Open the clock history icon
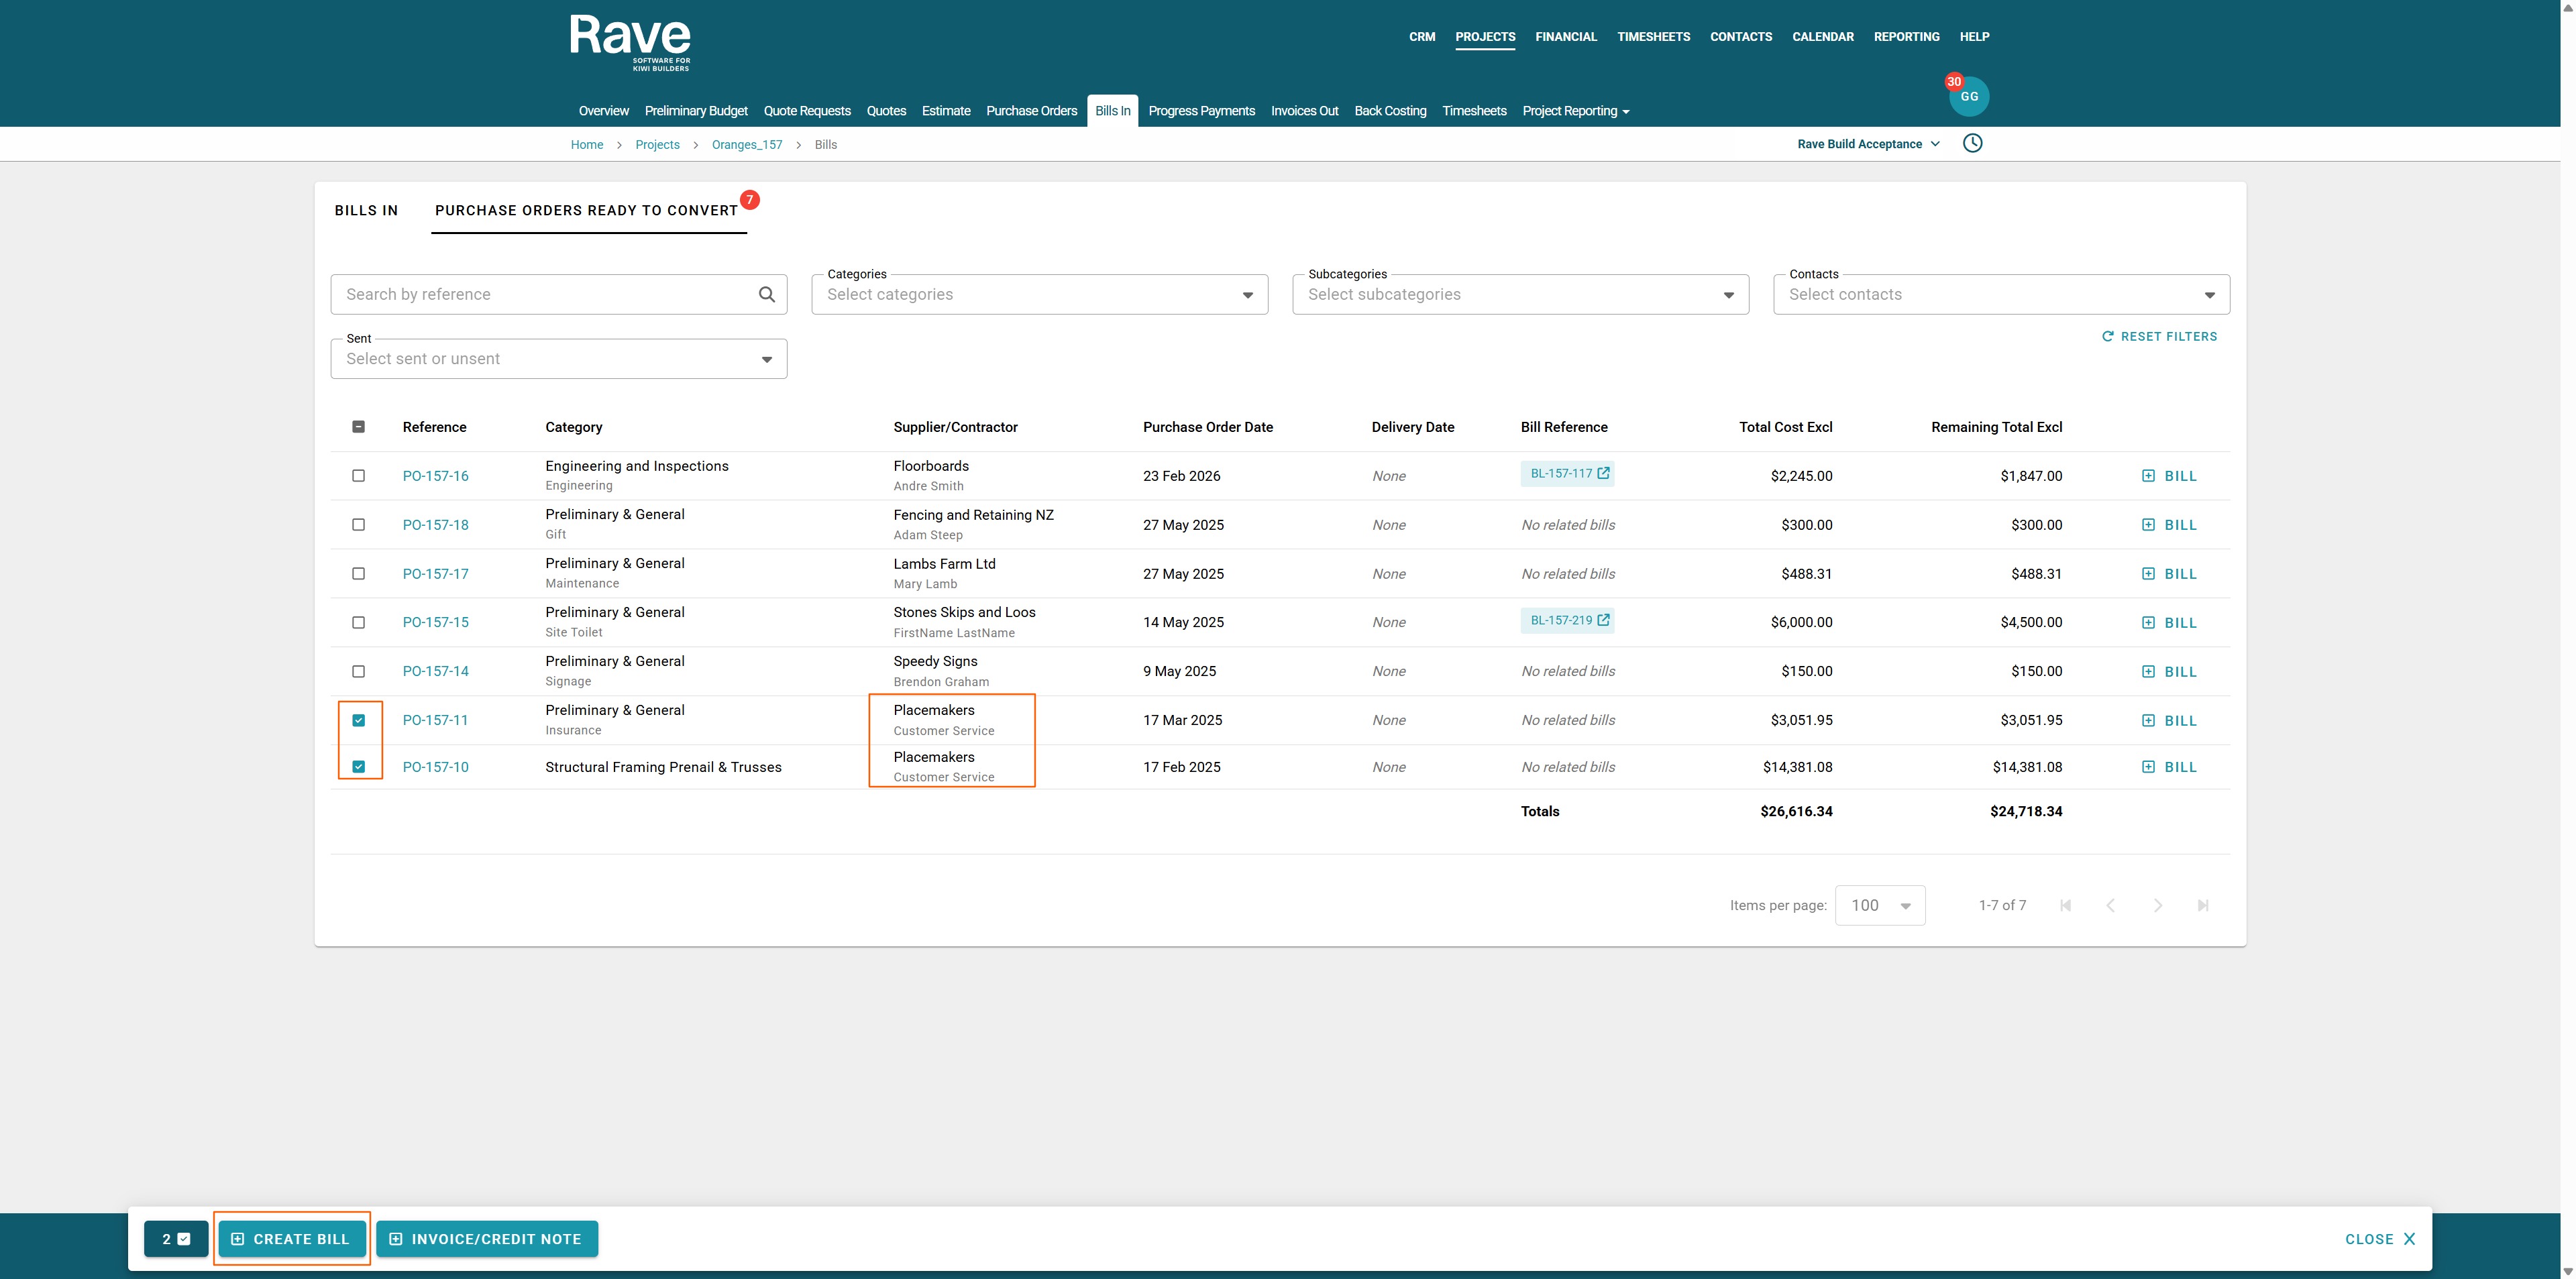The height and width of the screenshot is (1279, 2576). click(x=1972, y=143)
